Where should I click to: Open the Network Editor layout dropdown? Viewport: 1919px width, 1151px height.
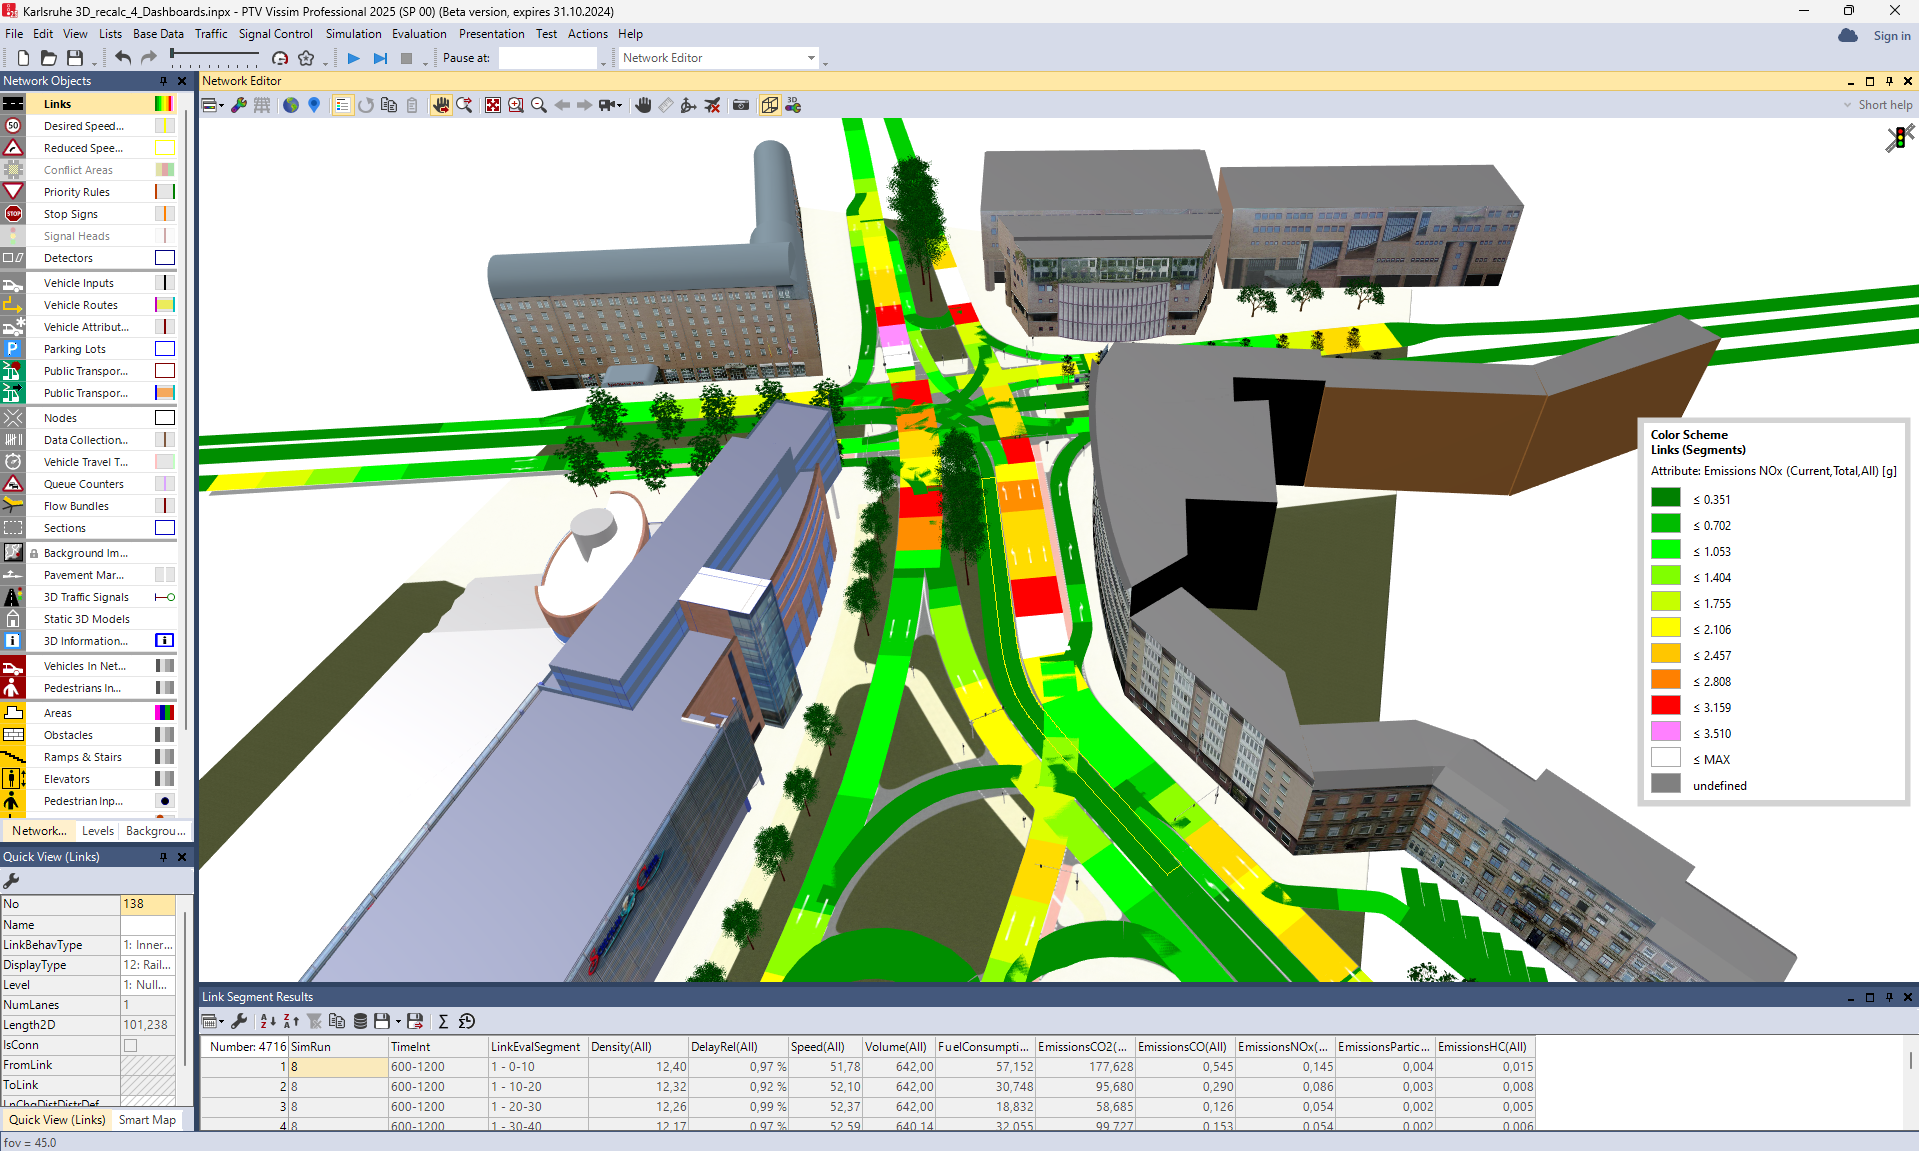[810, 58]
